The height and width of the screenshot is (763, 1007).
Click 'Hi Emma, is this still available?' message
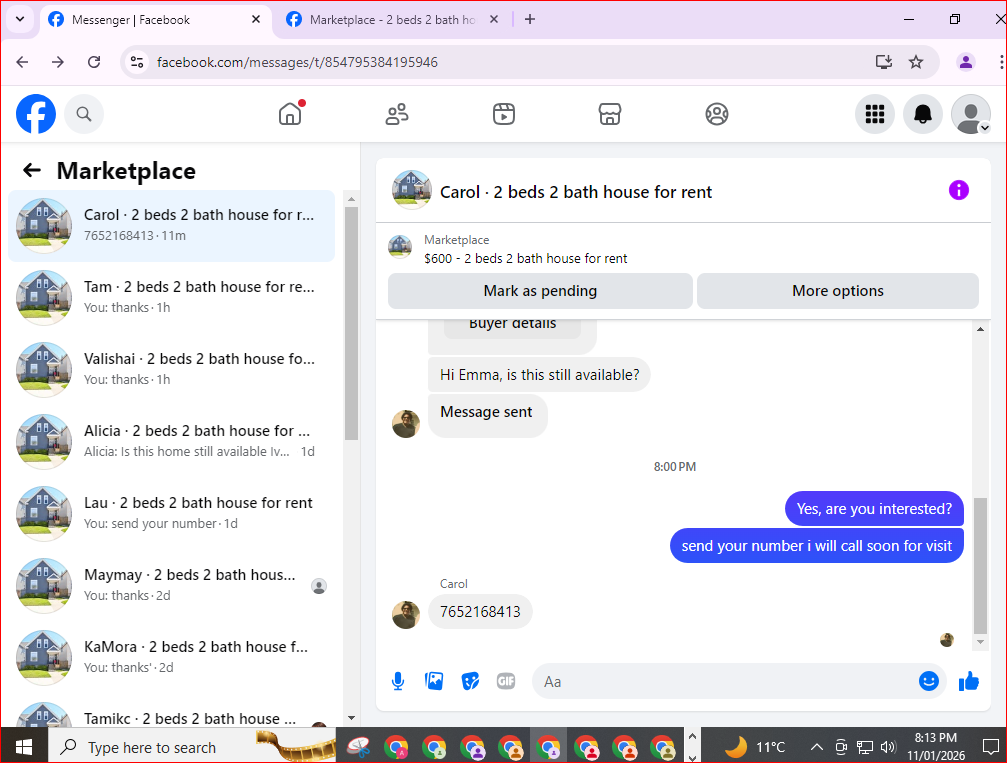point(539,374)
